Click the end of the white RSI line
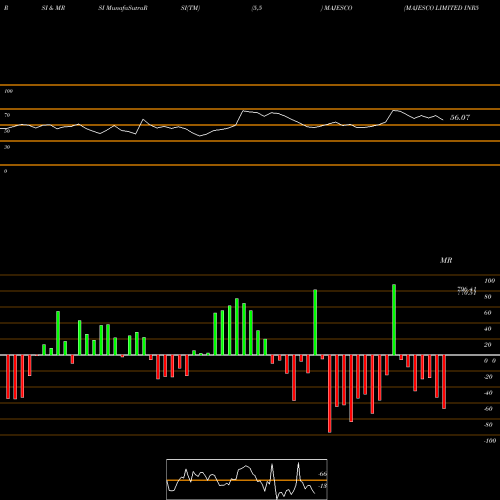This screenshot has width=500, height=500. point(443,120)
